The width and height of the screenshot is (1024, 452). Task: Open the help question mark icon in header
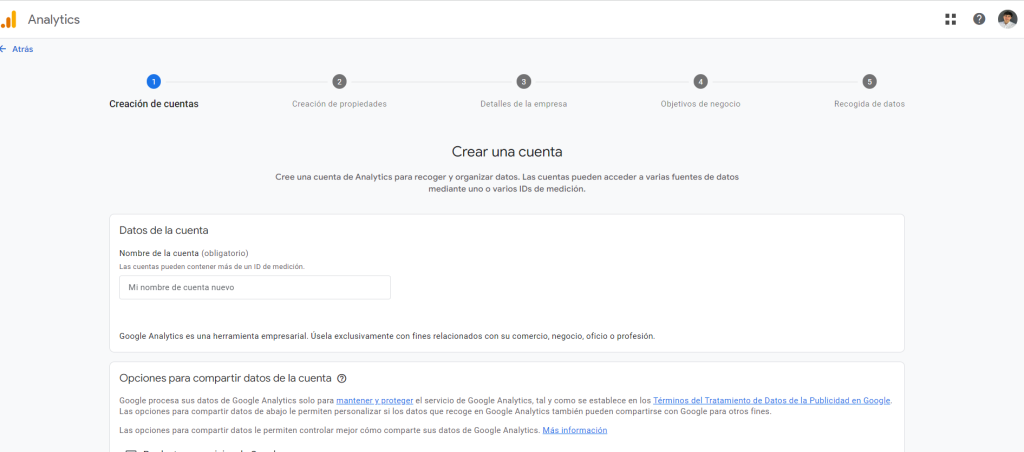(979, 19)
